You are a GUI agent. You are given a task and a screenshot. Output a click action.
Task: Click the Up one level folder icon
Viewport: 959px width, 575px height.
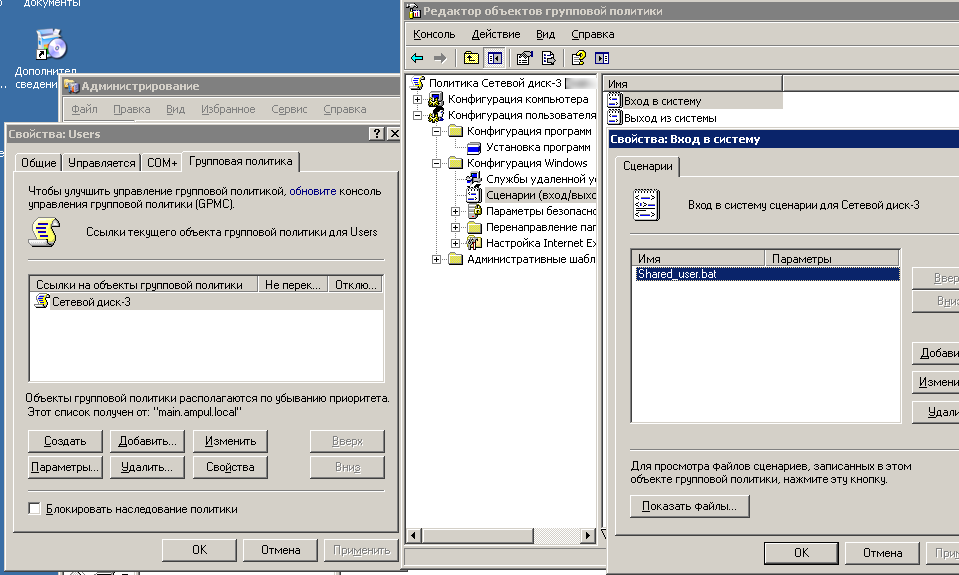click(471, 58)
